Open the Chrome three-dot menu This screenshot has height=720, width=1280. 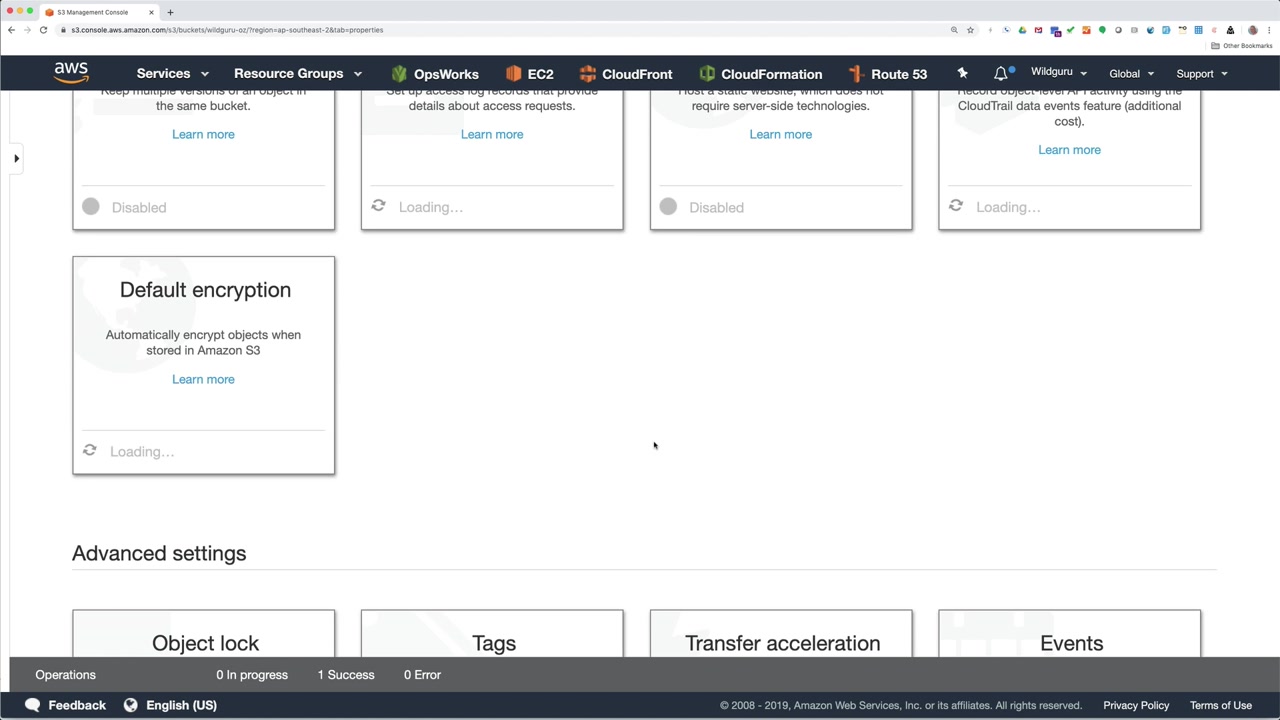1269,30
